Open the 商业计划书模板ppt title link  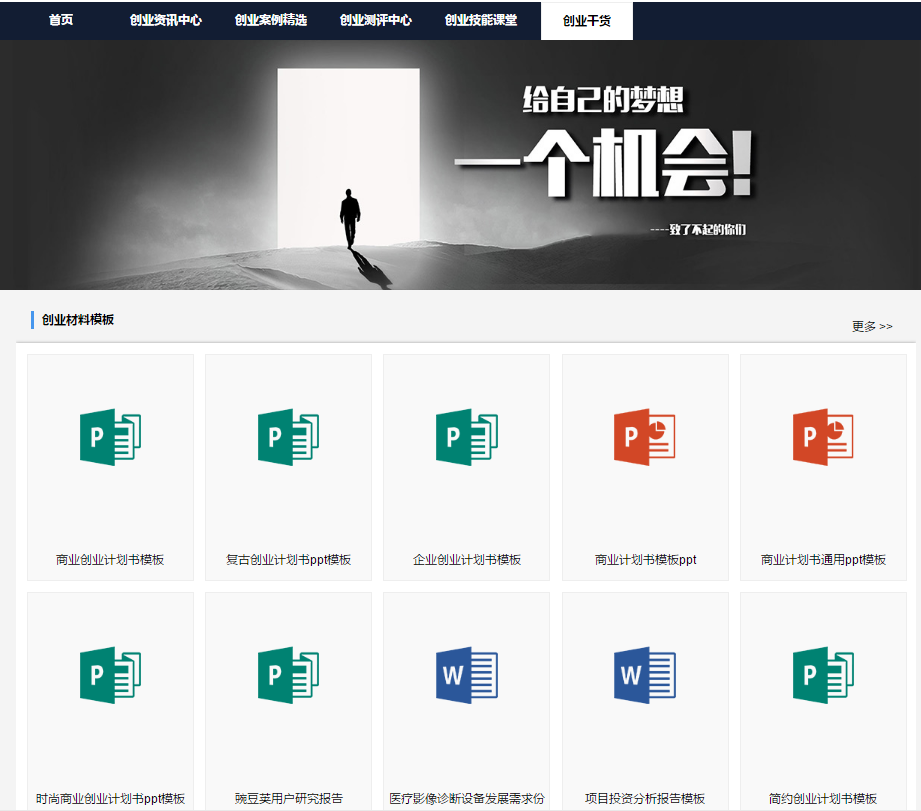[645, 560]
